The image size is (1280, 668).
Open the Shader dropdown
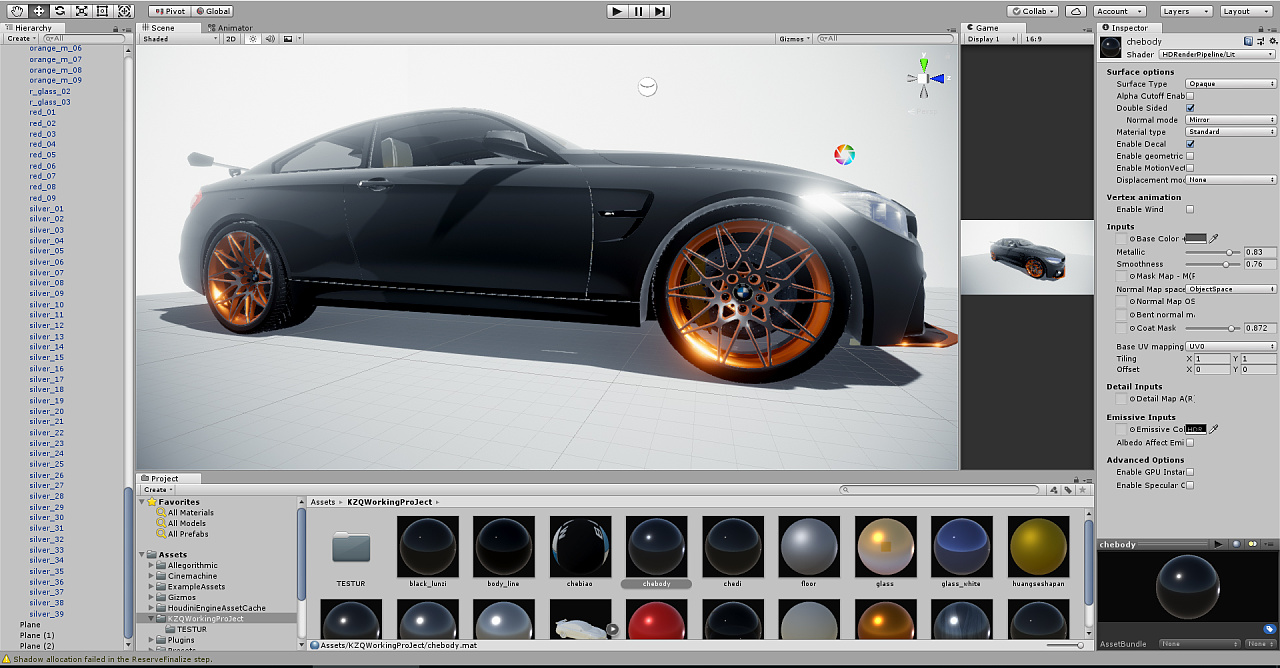click(x=1217, y=54)
